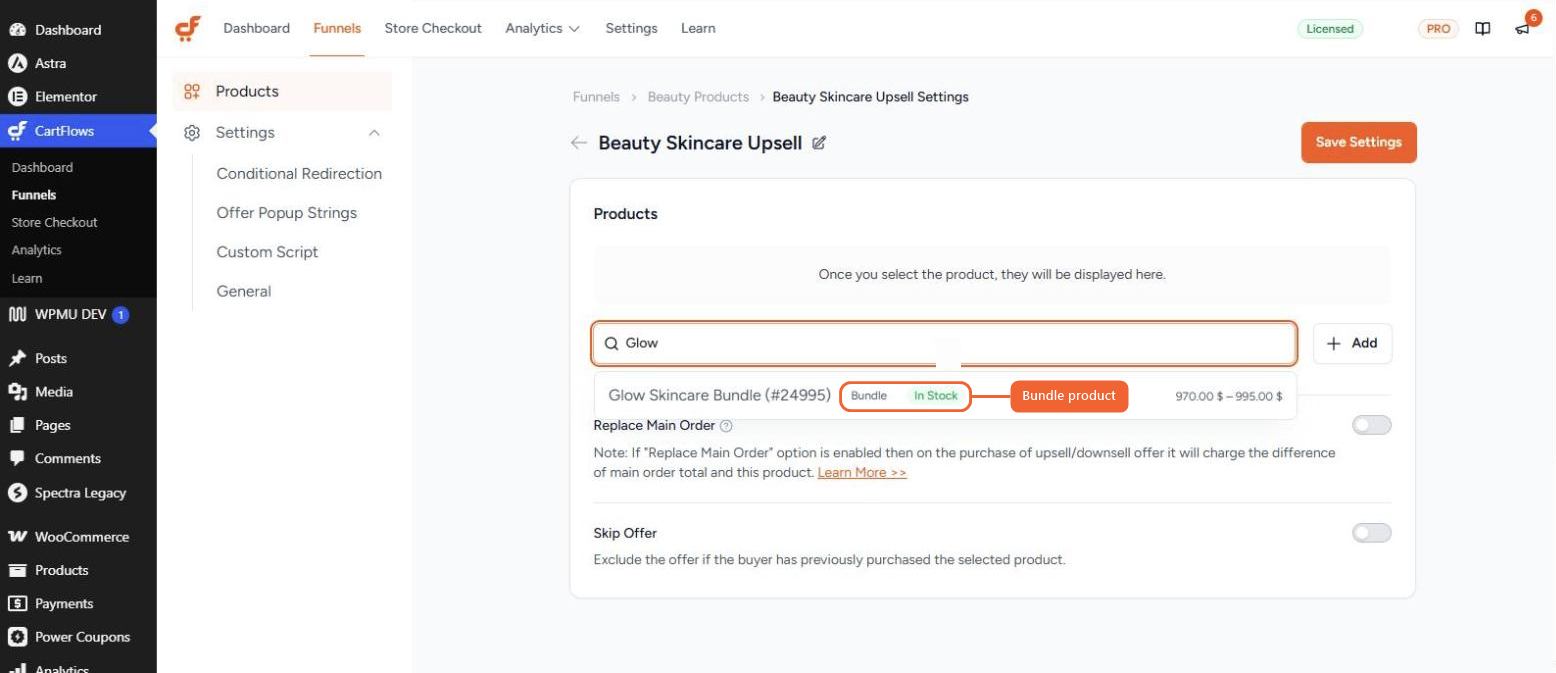The width and height of the screenshot is (1556, 673).
Task: Open the Settings tab in CartFlows header
Action: tap(631, 28)
